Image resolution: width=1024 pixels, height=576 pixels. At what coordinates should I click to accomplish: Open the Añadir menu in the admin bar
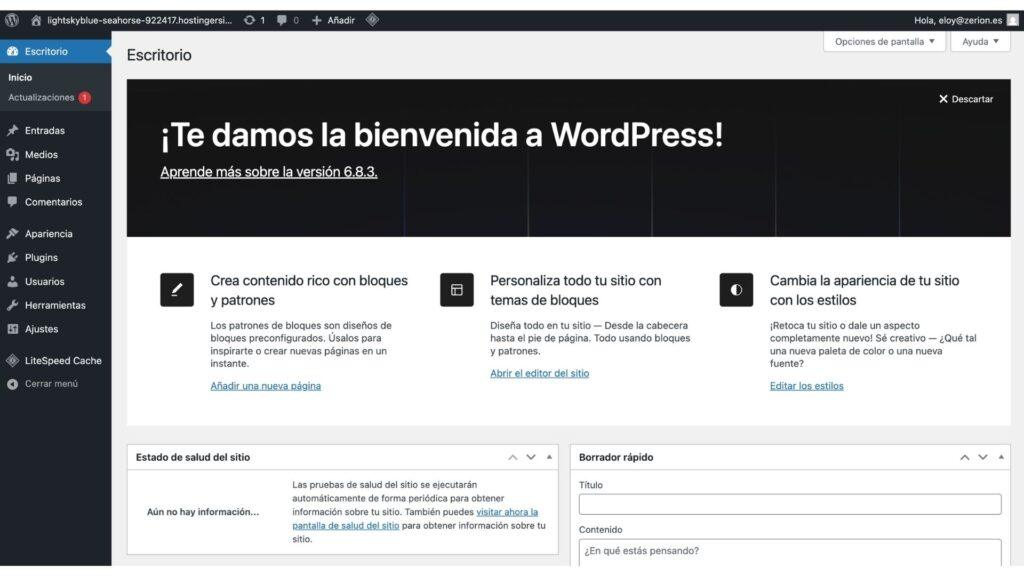330,18
